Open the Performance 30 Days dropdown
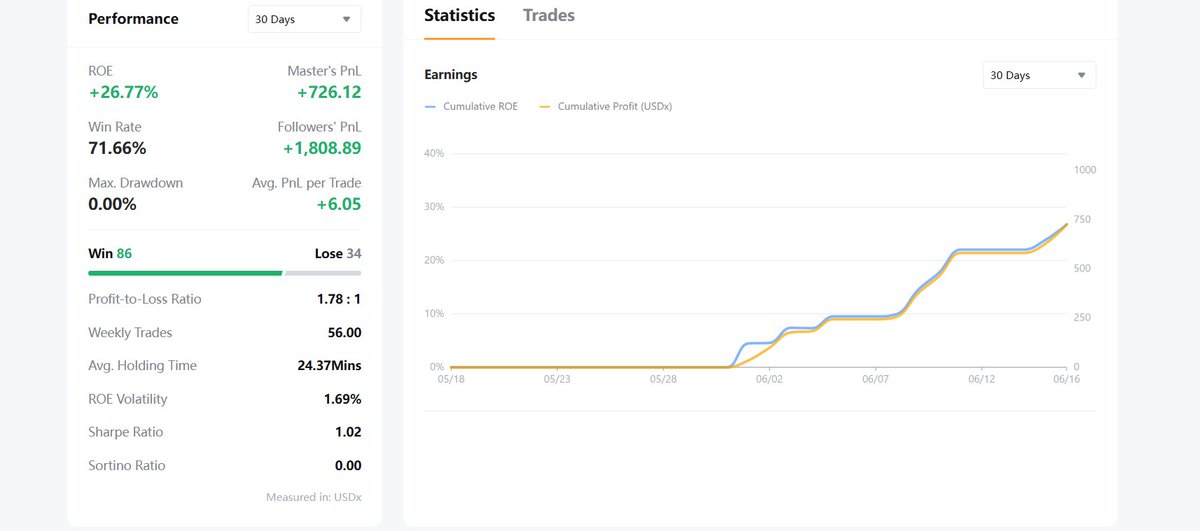The width and height of the screenshot is (1200, 531). [x=304, y=19]
